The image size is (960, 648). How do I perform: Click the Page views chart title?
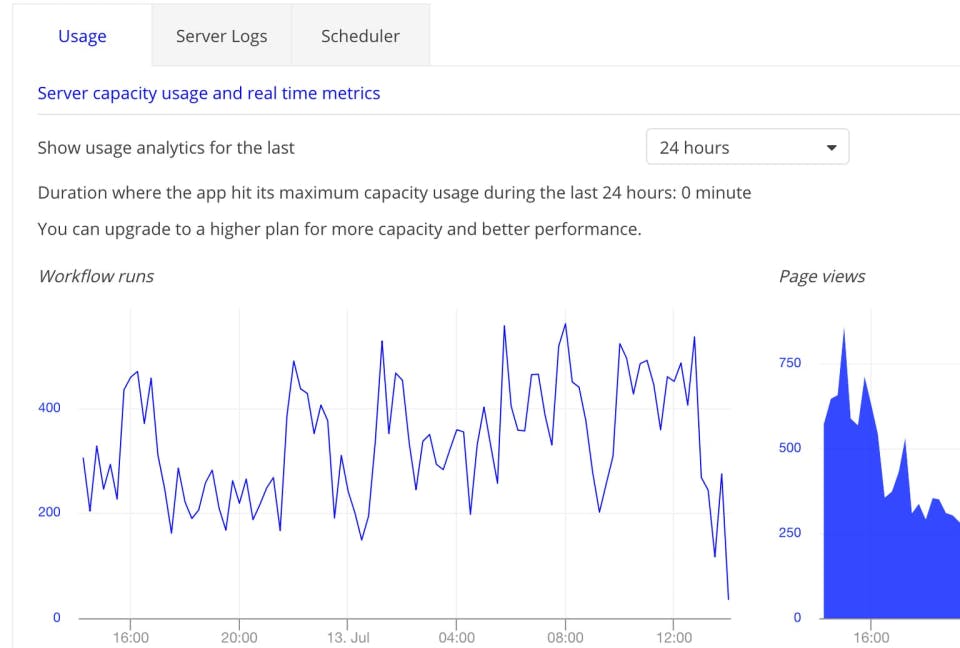click(822, 276)
